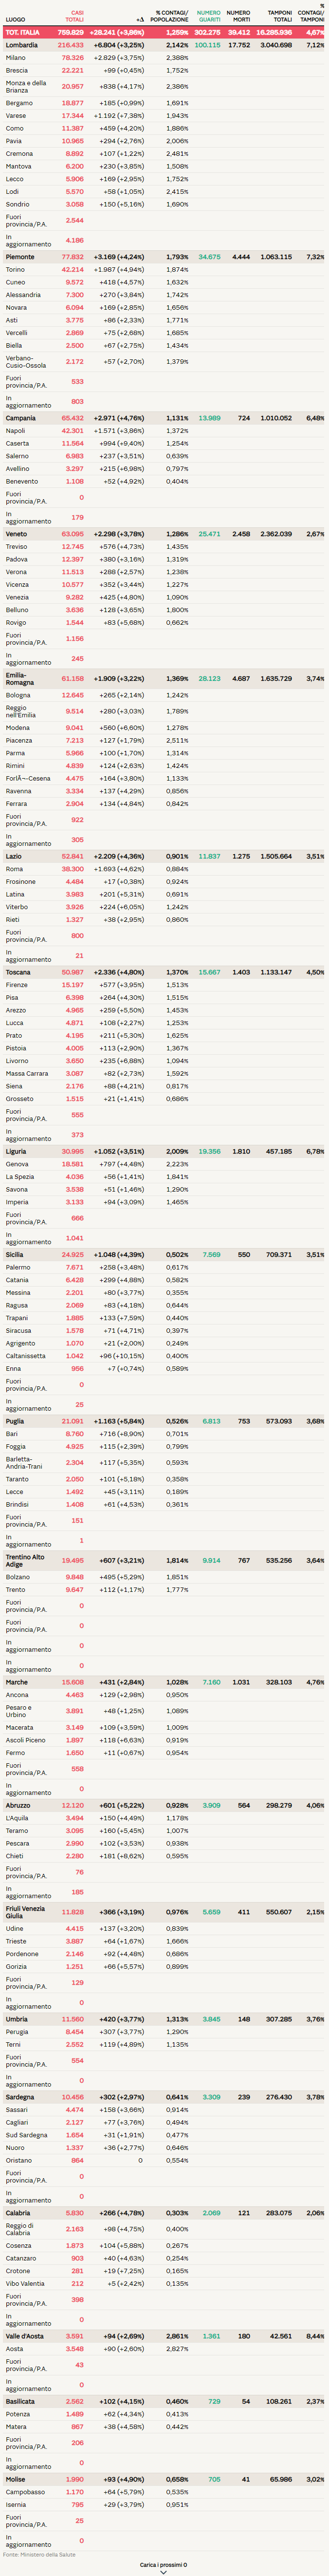329x2576 pixels.
Task: Click the +Δ column header
Action: [139, 20]
